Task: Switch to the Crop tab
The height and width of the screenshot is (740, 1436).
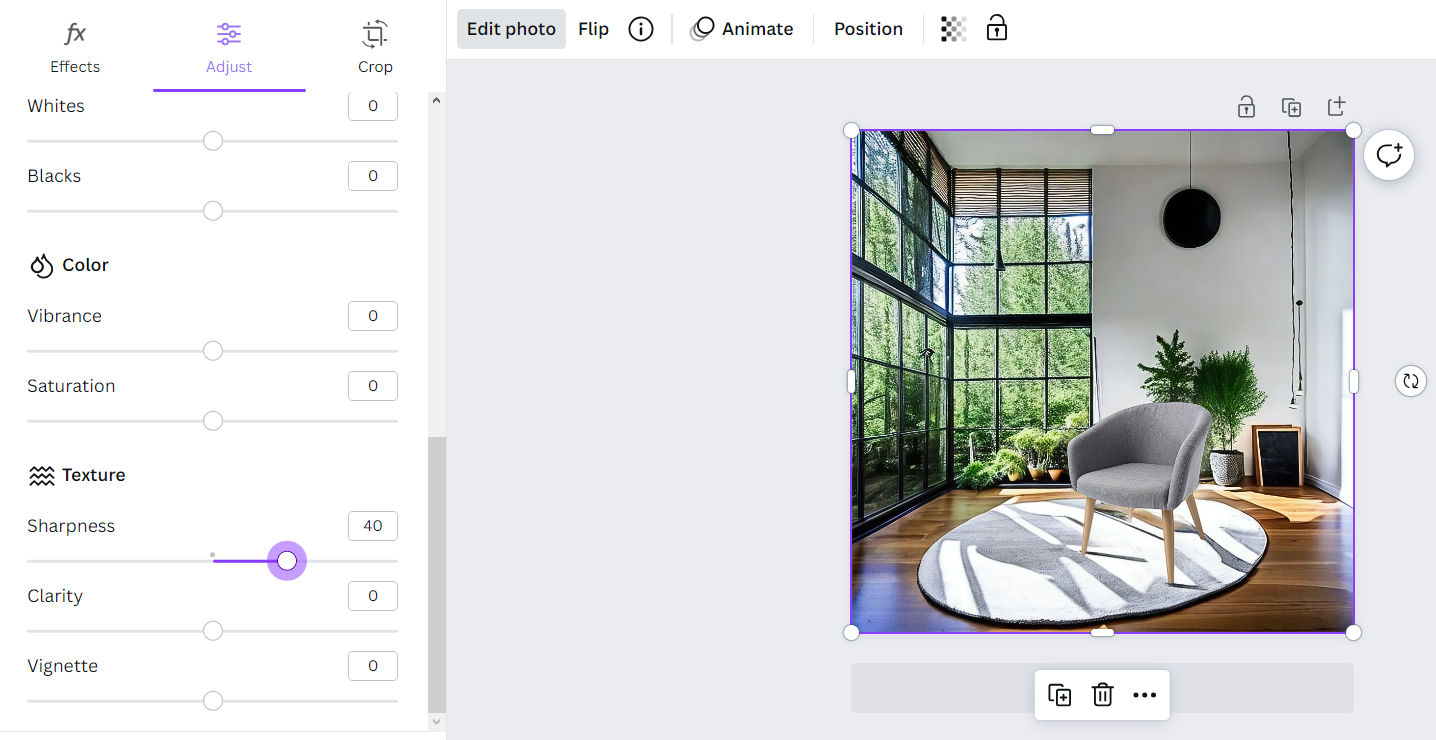Action: tap(375, 47)
